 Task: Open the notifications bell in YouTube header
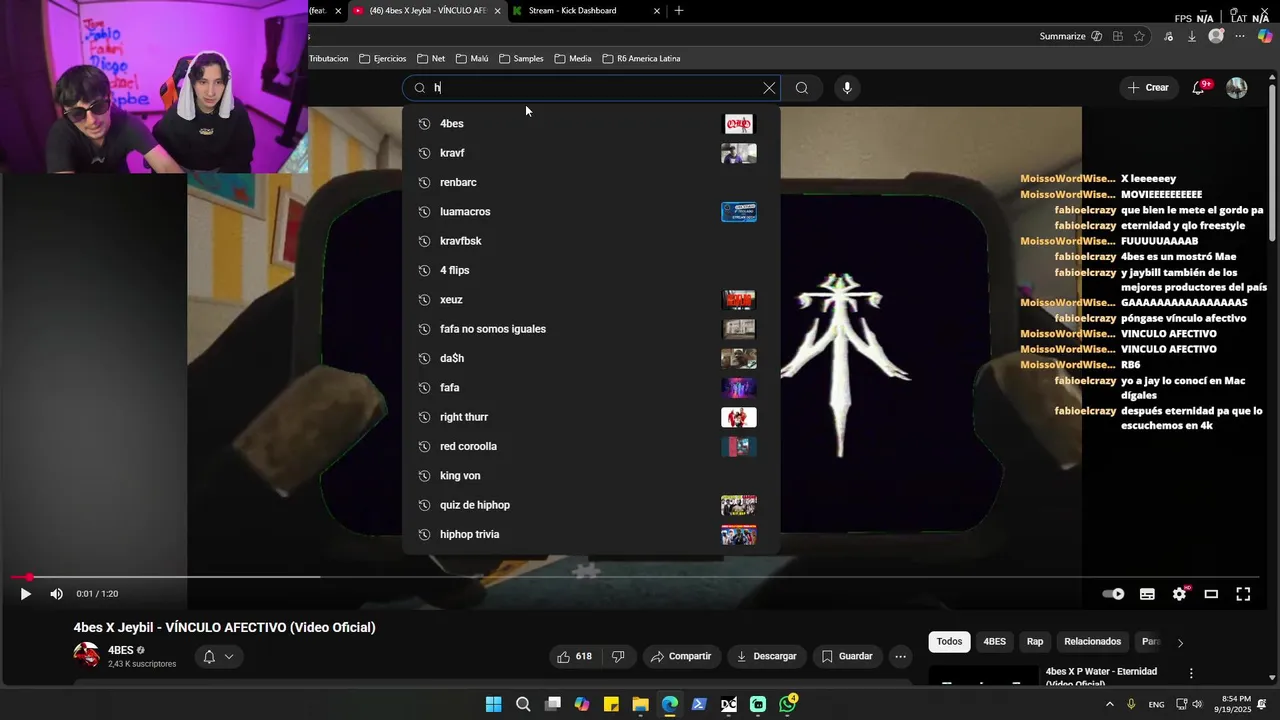pos(1199,88)
